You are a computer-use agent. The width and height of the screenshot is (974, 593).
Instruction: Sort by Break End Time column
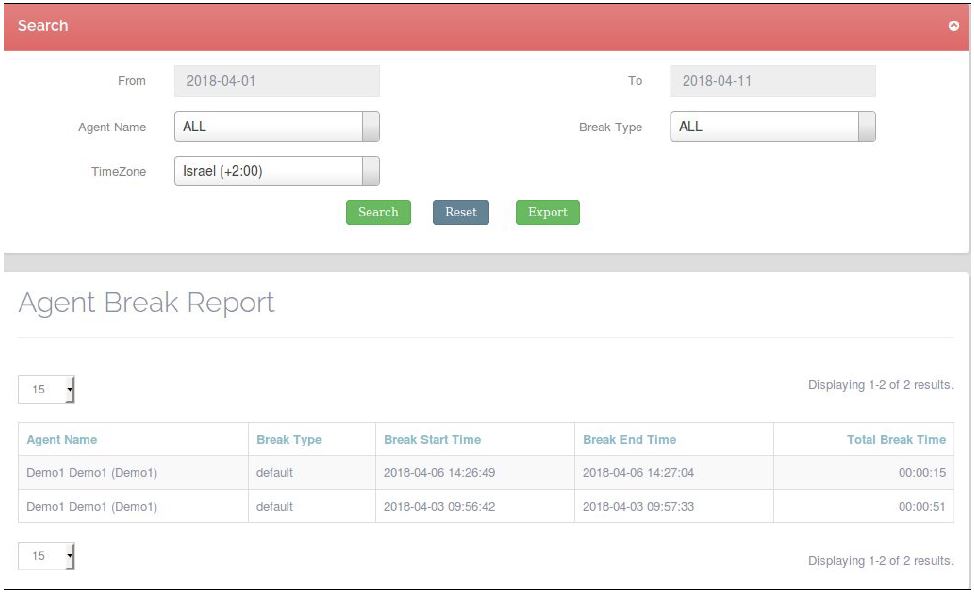click(629, 440)
